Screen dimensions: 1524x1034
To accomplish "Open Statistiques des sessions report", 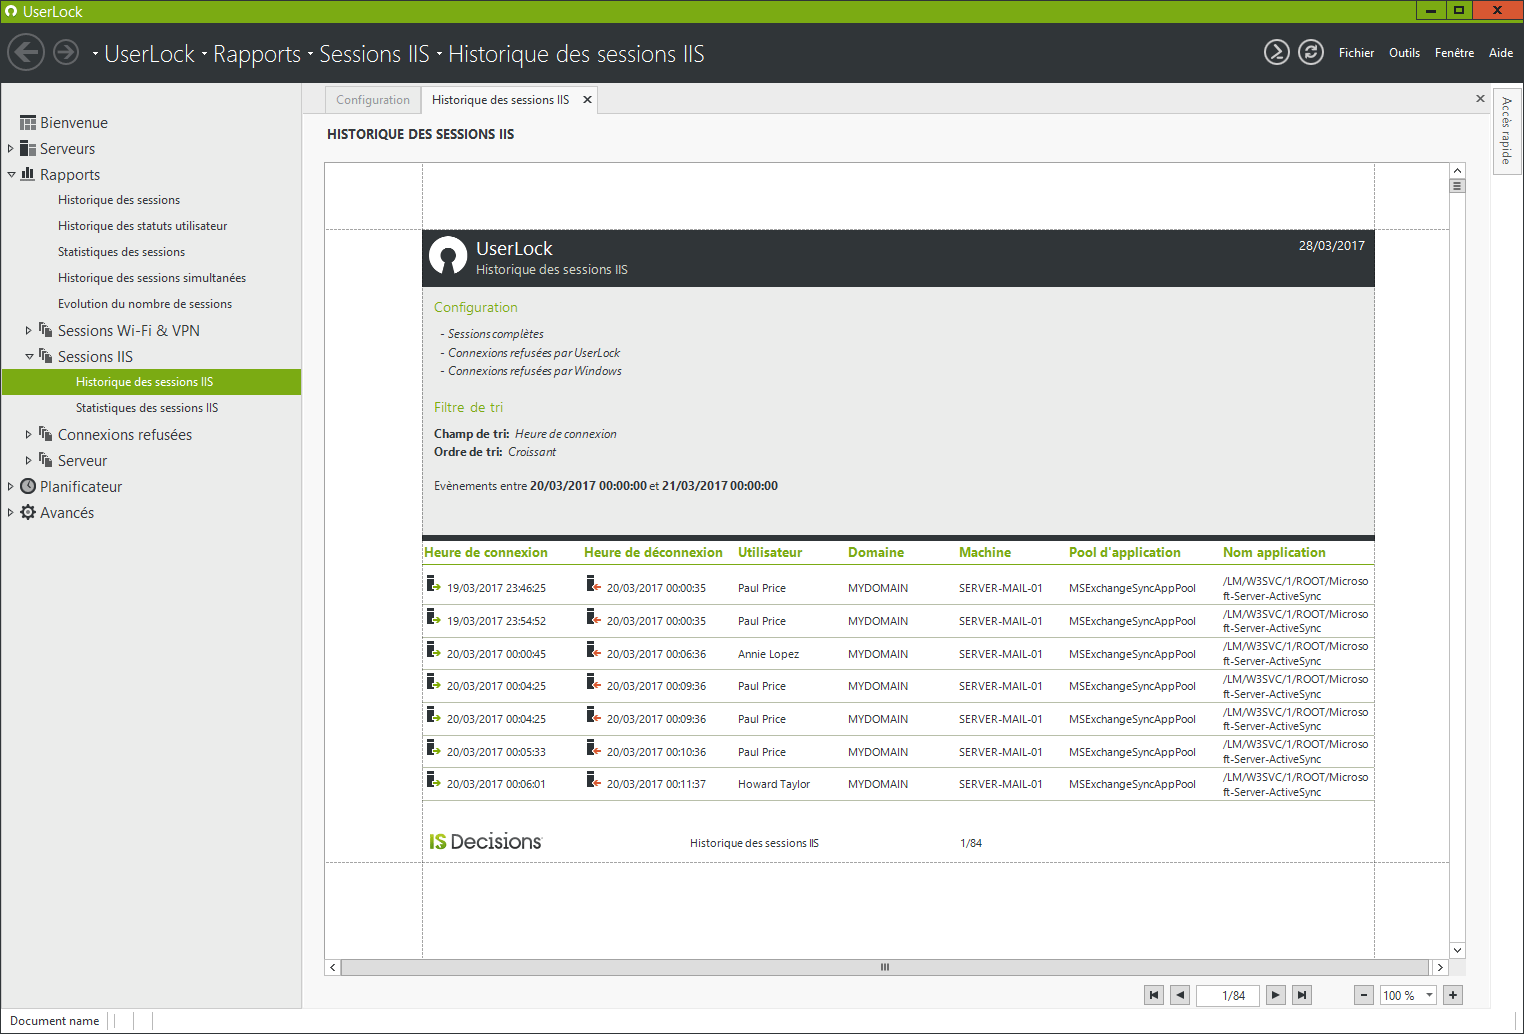I will tap(122, 252).
